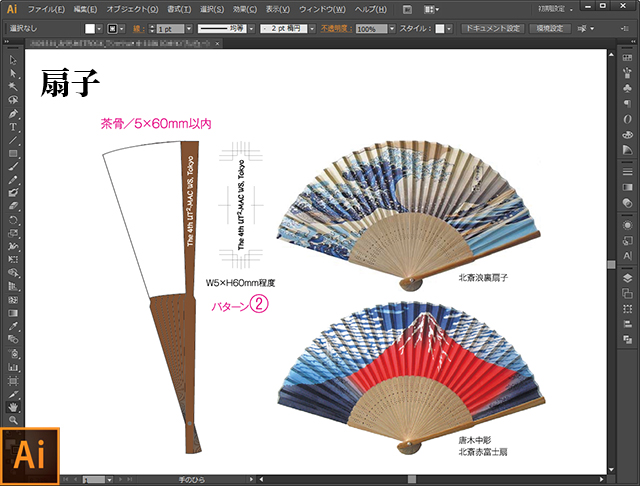Click the stroke color swatch in control bar
This screenshot has height=486, width=640.
click(x=112, y=29)
